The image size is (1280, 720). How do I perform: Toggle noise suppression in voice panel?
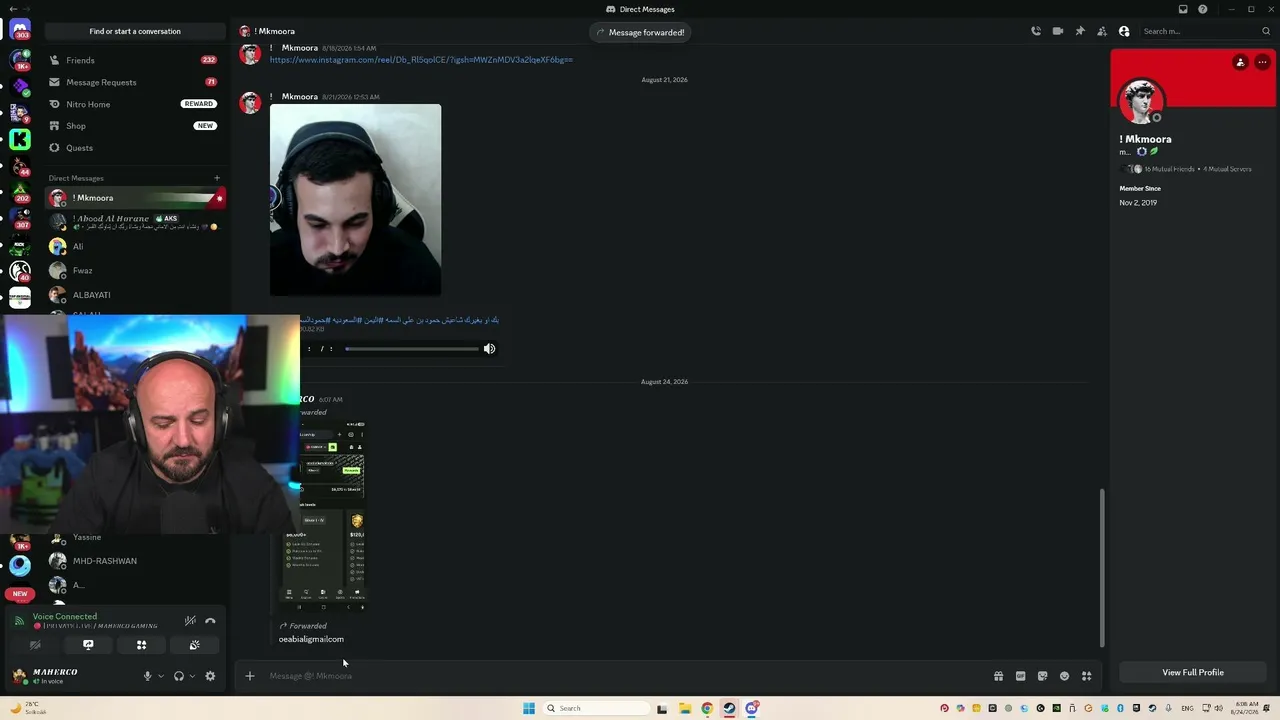tap(190, 621)
